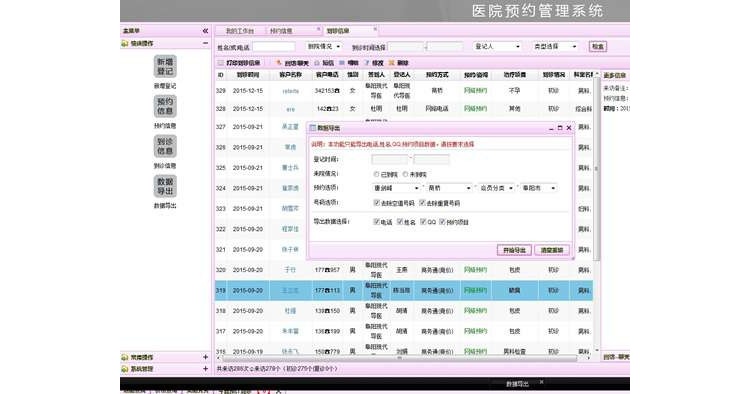Close the 预约信息 tab with its X
Image resolution: width=750 pixels, height=394 pixels.
coord(319,30)
